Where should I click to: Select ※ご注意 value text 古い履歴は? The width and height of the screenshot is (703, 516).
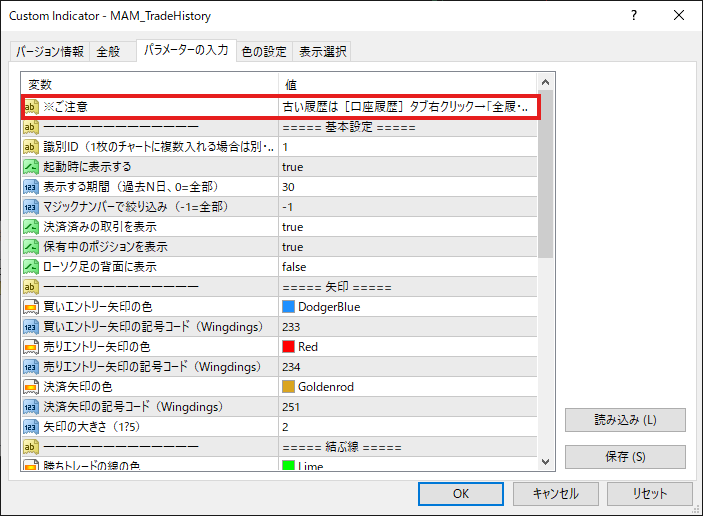310,107
